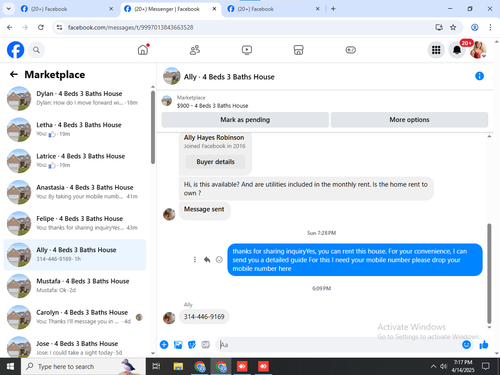The height and width of the screenshot is (375, 500).
Task: Open more actions for the blue message
Action: (195, 259)
